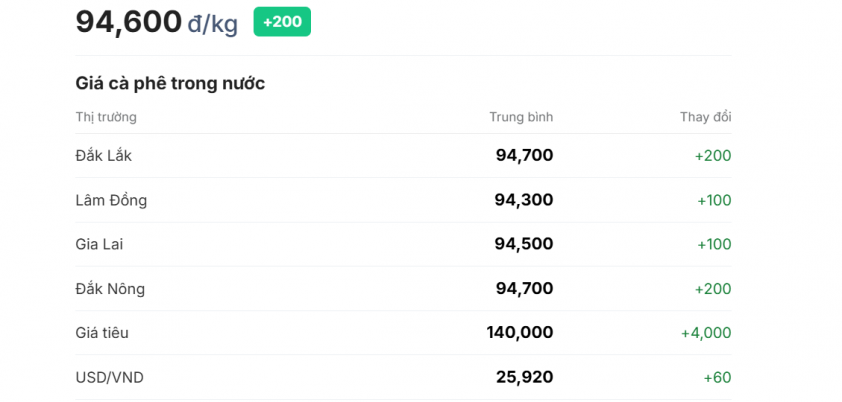This screenshot has width=842, height=402.
Task: Open the Đắk Nông market row
Action: [x=403, y=289]
